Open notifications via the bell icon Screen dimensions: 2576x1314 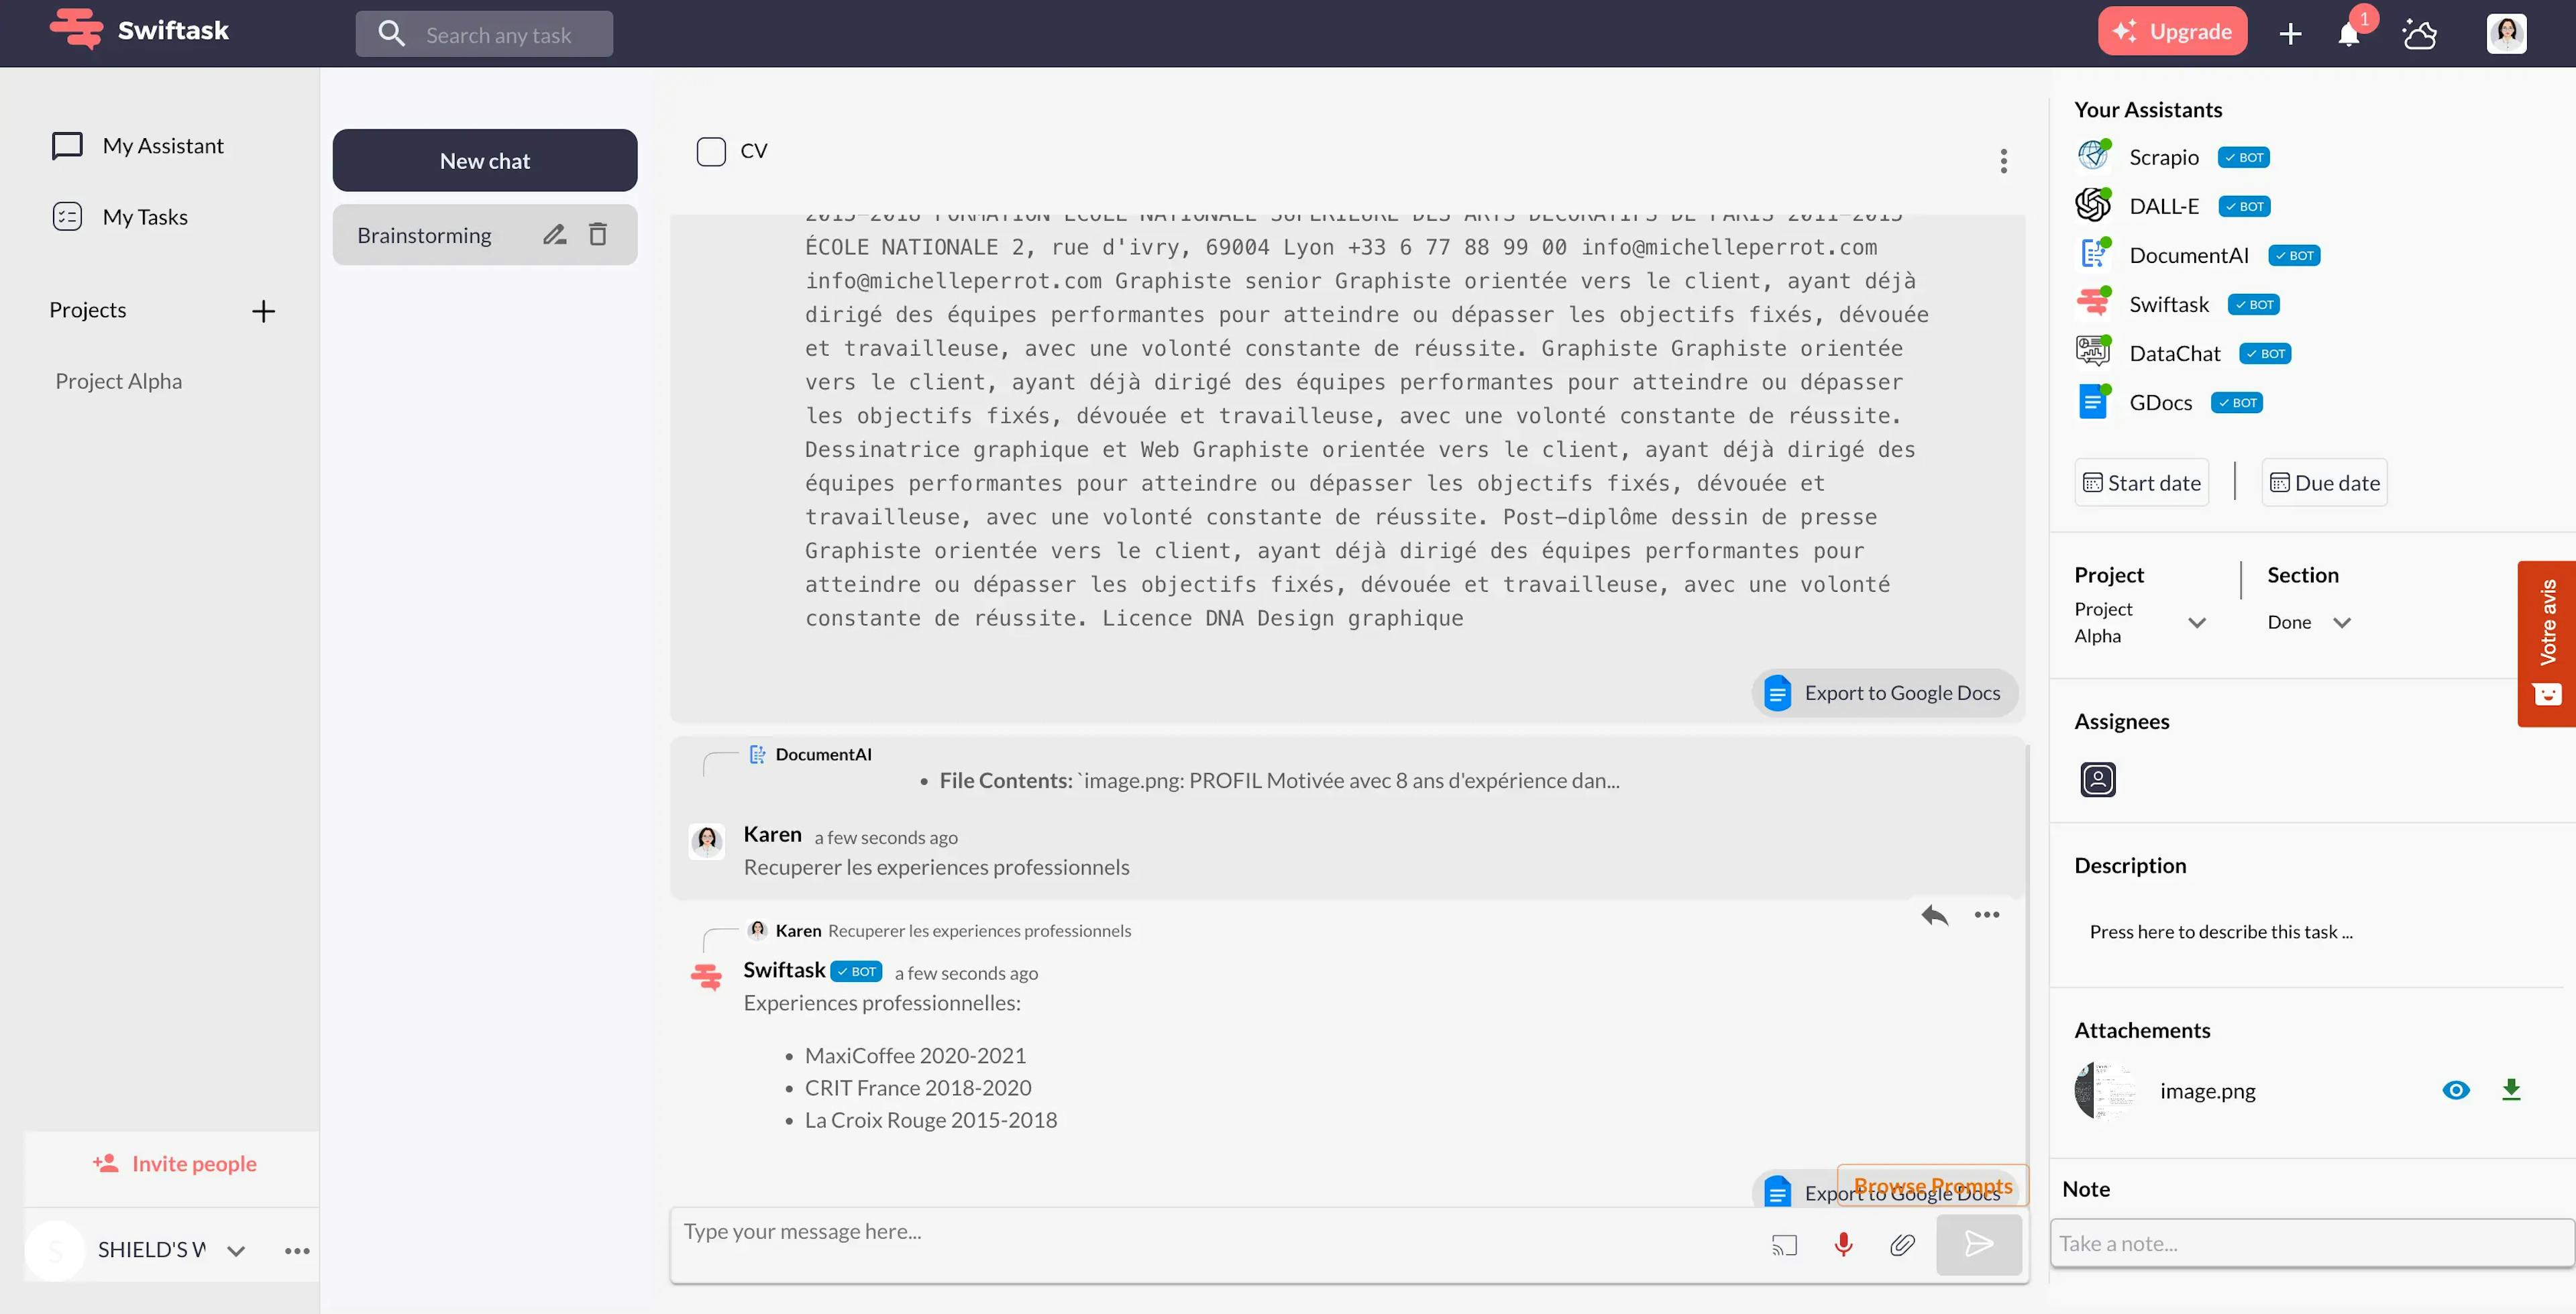click(x=2349, y=33)
